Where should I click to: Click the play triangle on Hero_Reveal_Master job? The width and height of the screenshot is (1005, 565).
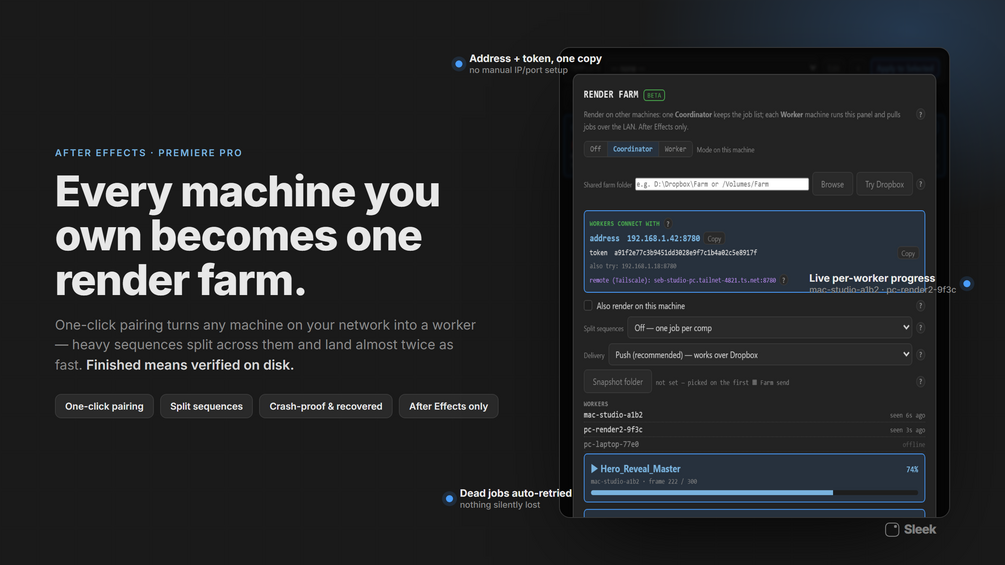(x=594, y=469)
